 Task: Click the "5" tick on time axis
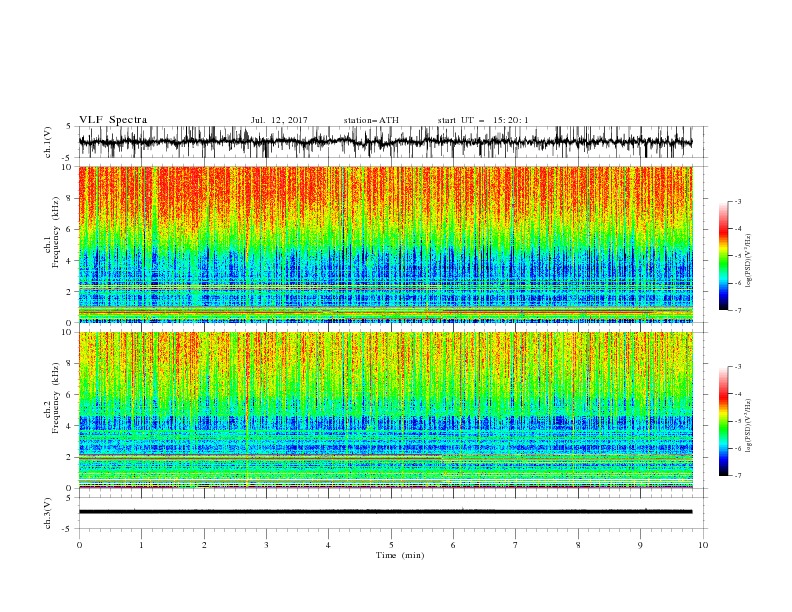coord(391,545)
